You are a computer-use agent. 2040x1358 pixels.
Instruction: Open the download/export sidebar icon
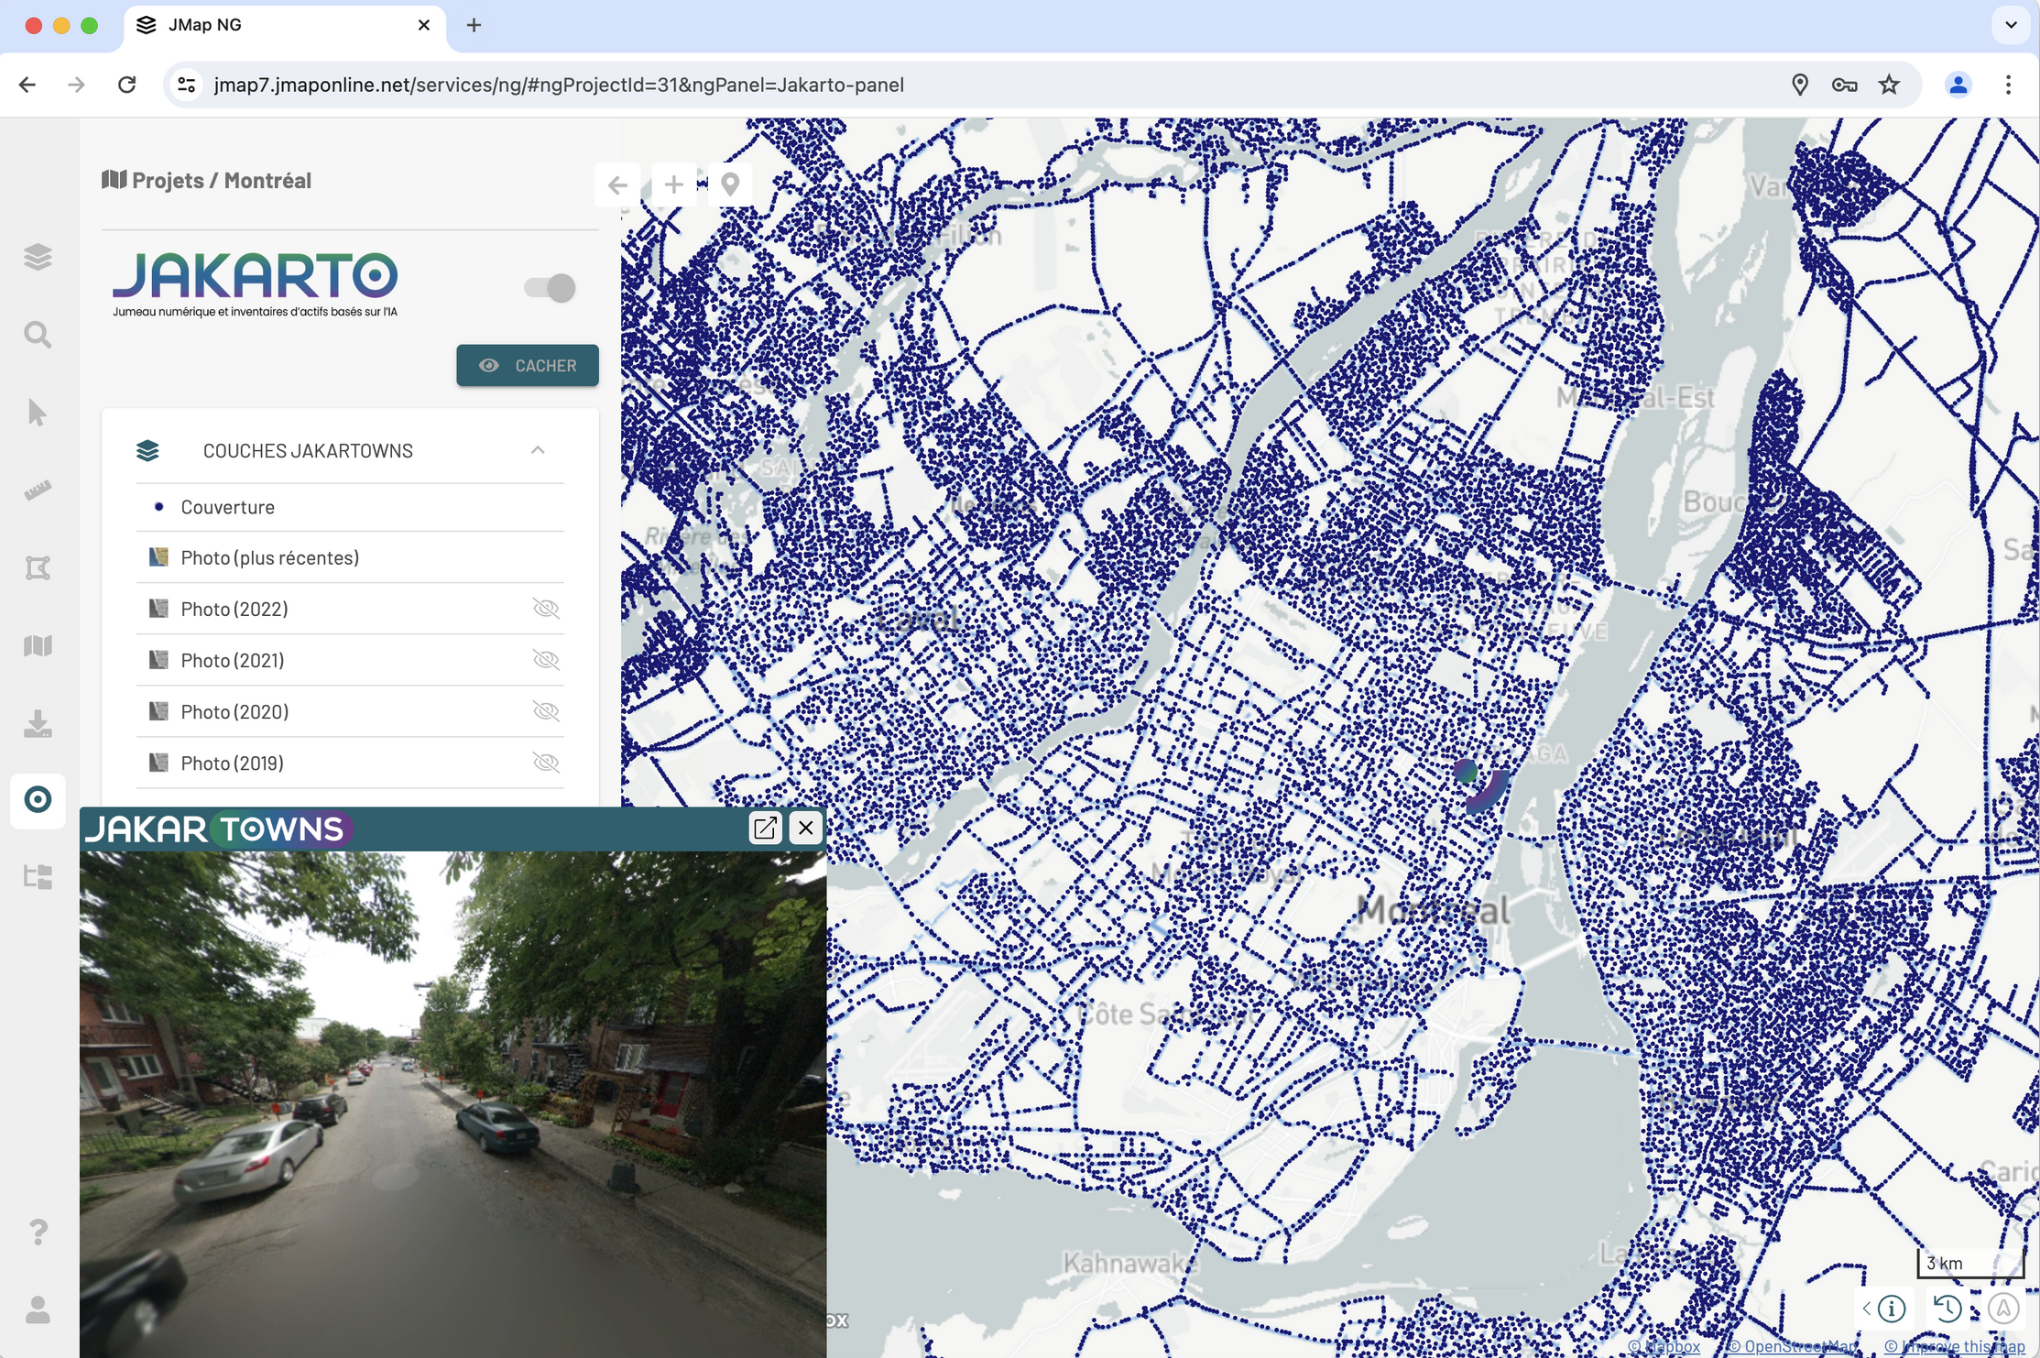38,723
